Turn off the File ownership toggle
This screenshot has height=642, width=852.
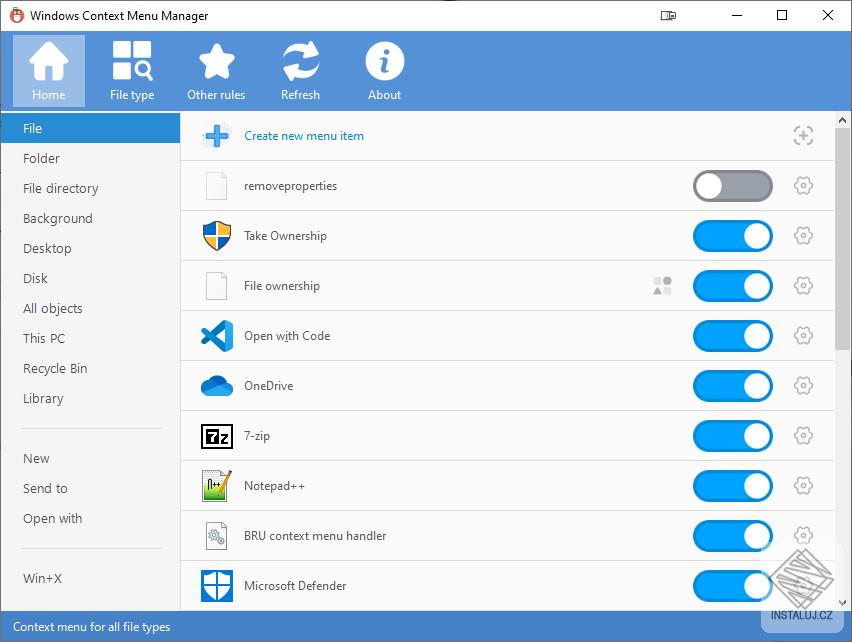pyautogui.click(x=732, y=286)
